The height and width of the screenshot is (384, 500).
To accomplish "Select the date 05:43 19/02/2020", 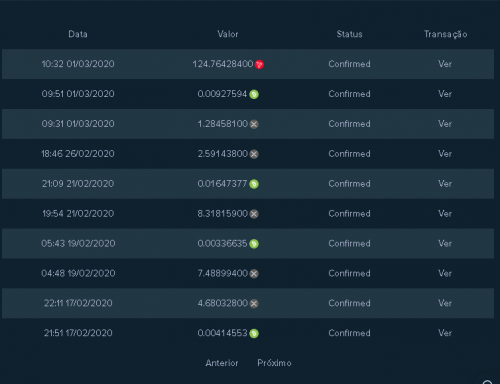I will pos(78,243).
